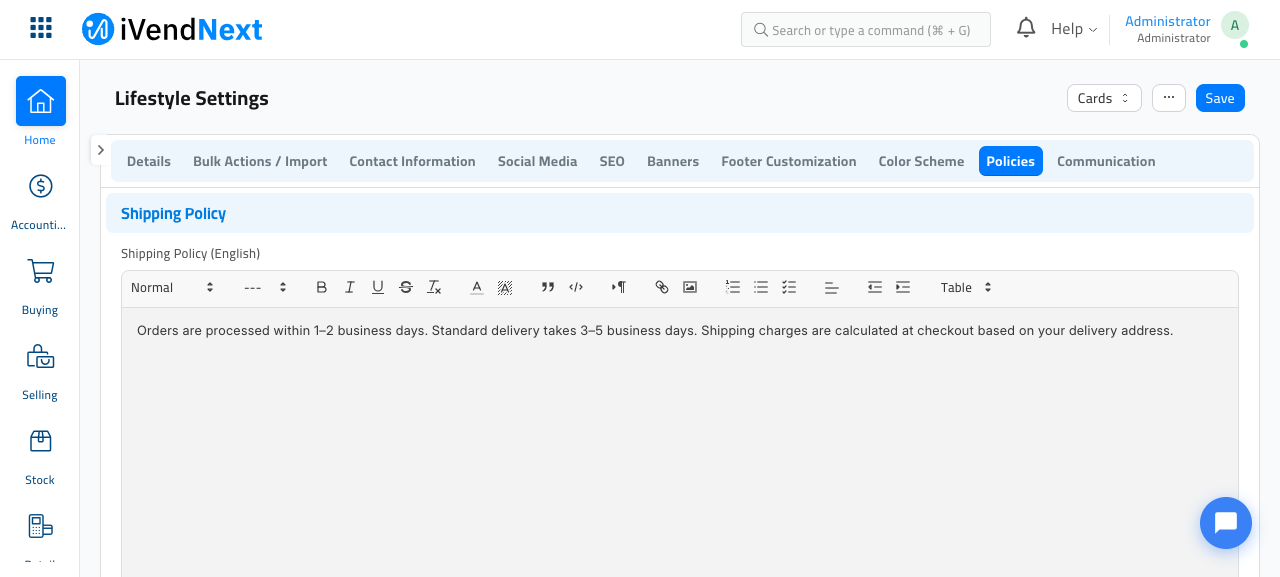Screen dimensions: 1280x577
Task: Click the Administrator avatar
Action: [x=1235, y=26]
